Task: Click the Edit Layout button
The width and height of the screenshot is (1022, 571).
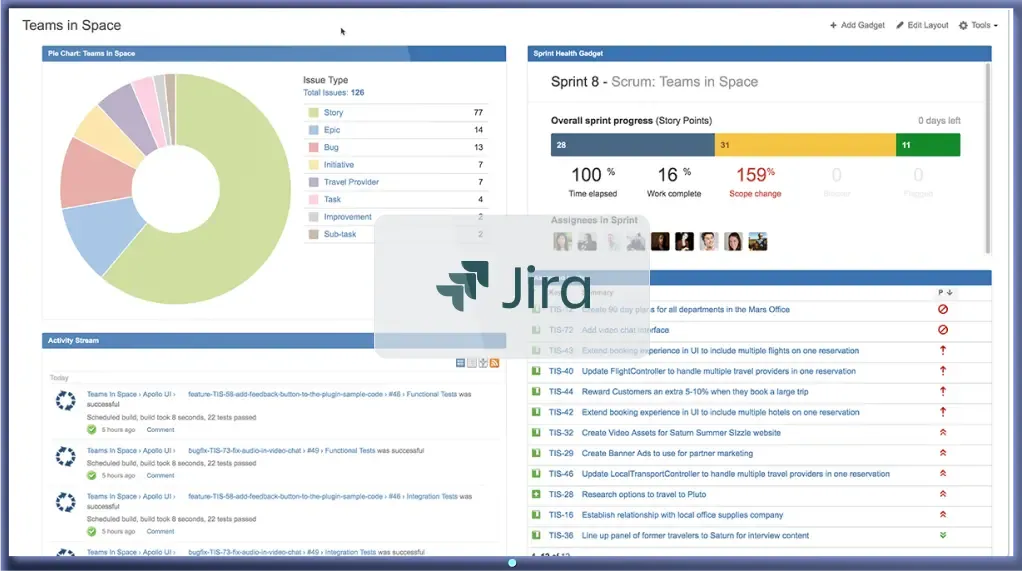Action: pyautogui.click(x=922, y=25)
